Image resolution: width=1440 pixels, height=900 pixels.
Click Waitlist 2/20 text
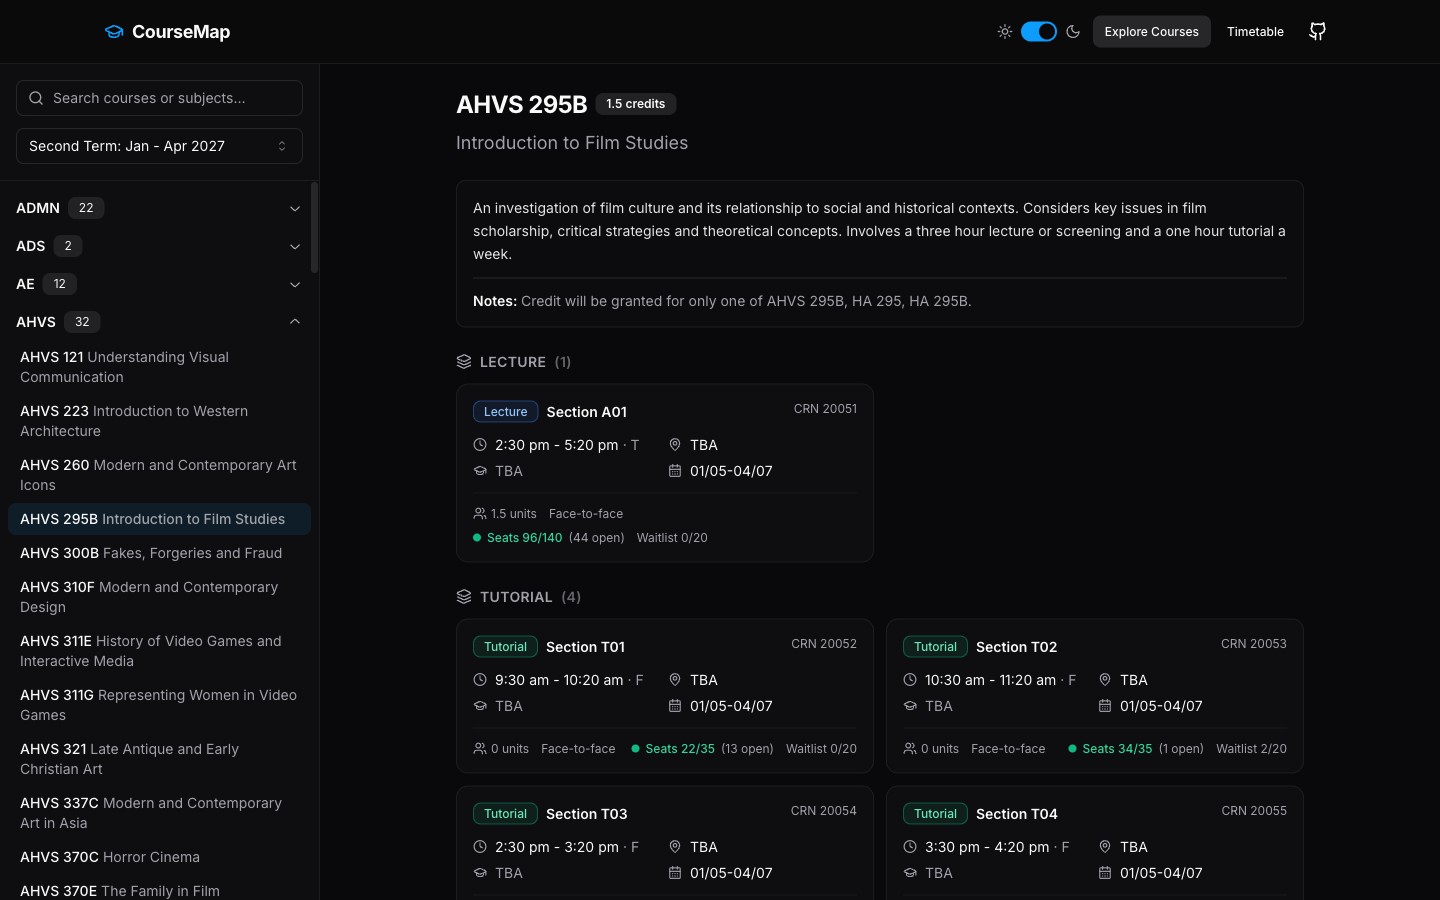(1251, 749)
